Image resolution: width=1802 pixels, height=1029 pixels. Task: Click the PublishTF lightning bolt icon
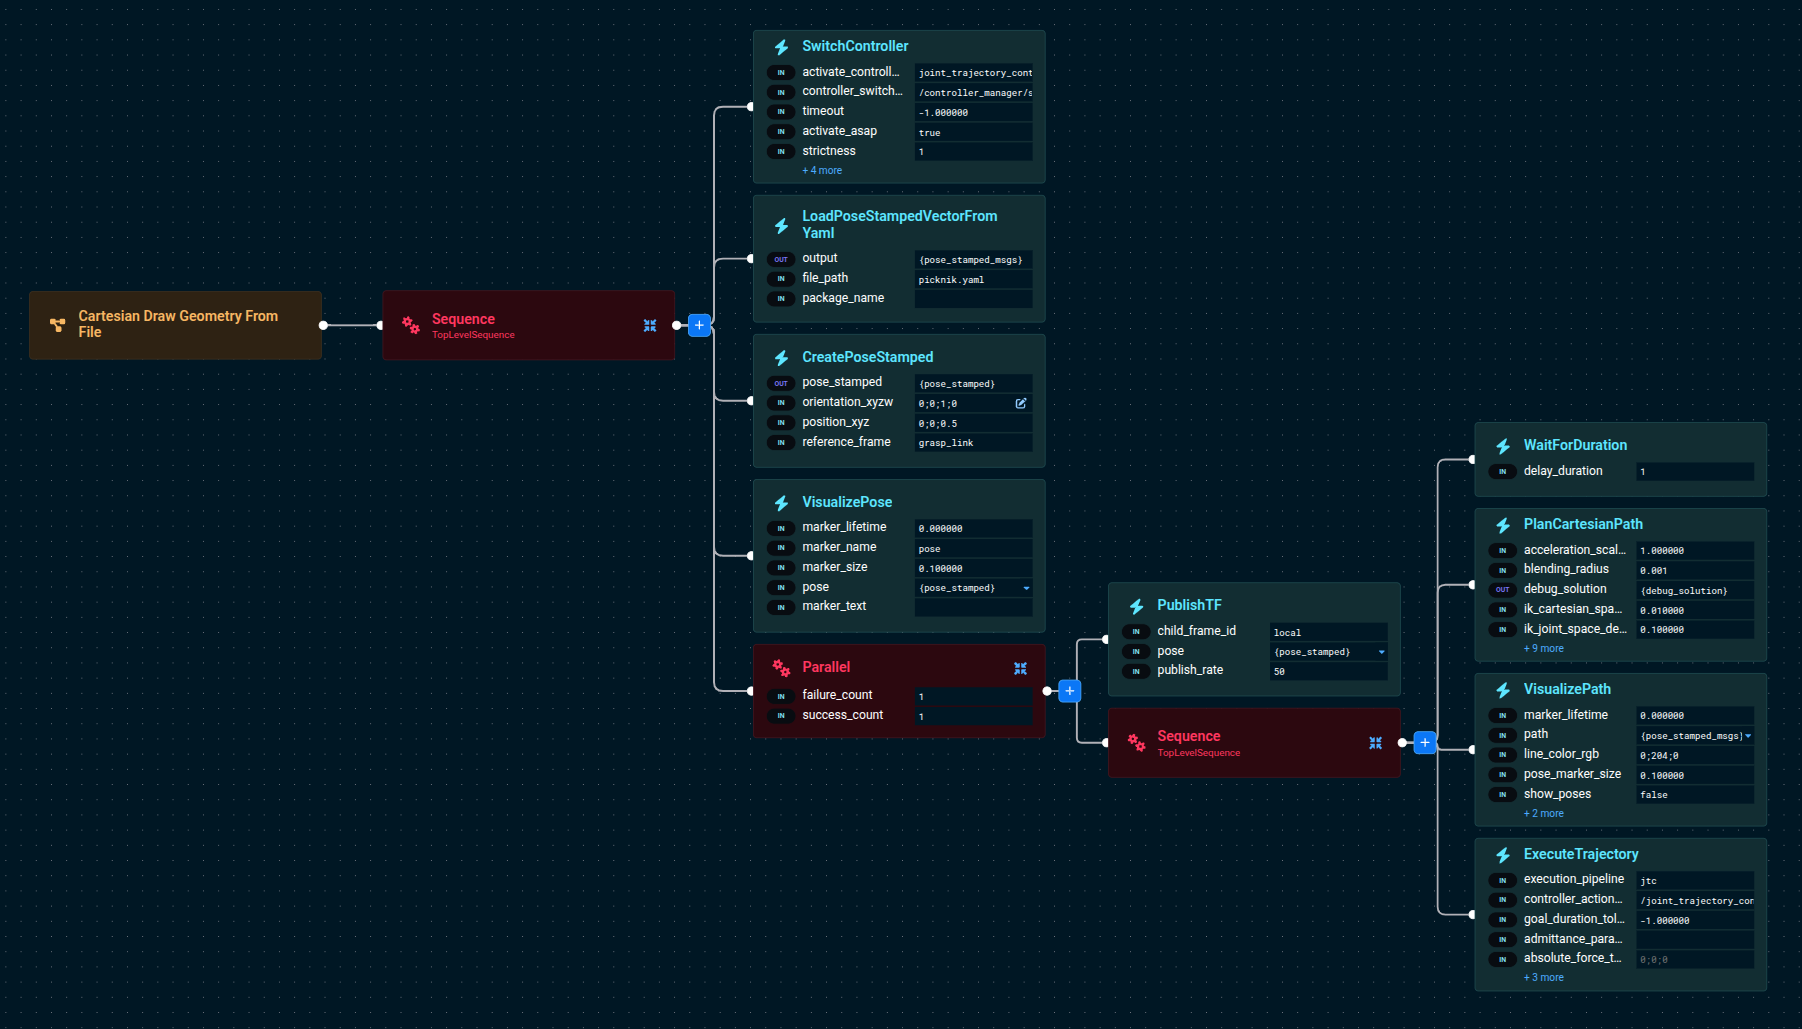pos(1136,606)
